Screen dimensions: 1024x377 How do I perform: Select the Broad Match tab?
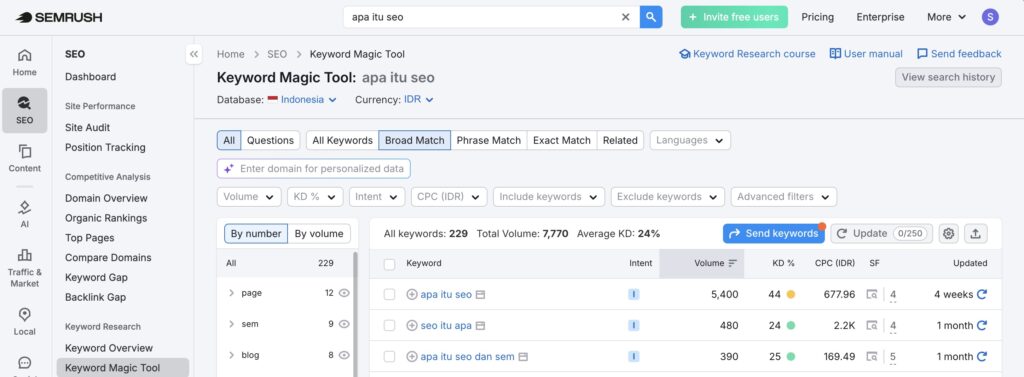point(415,140)
